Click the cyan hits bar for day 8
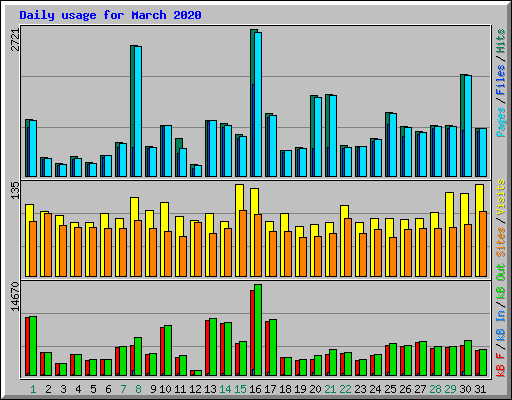This screenshot has height=400, width=512. click(138, 111)
